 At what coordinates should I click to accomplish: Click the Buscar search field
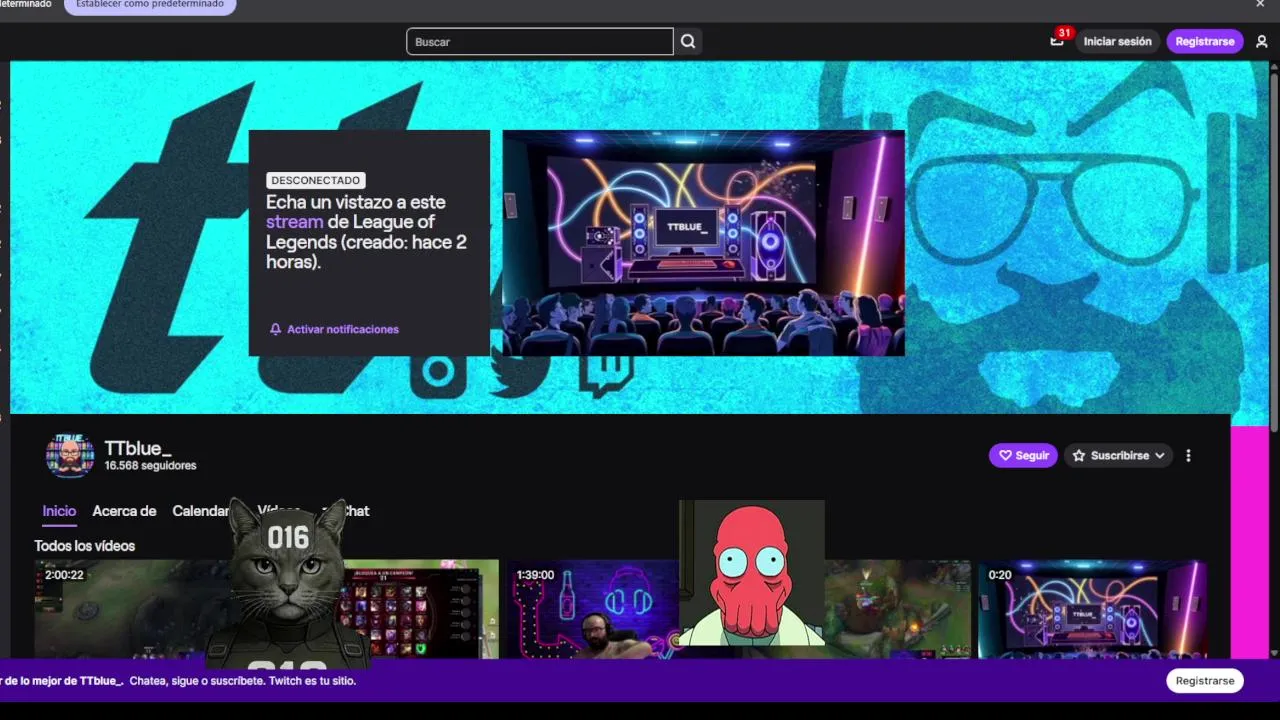540,41
